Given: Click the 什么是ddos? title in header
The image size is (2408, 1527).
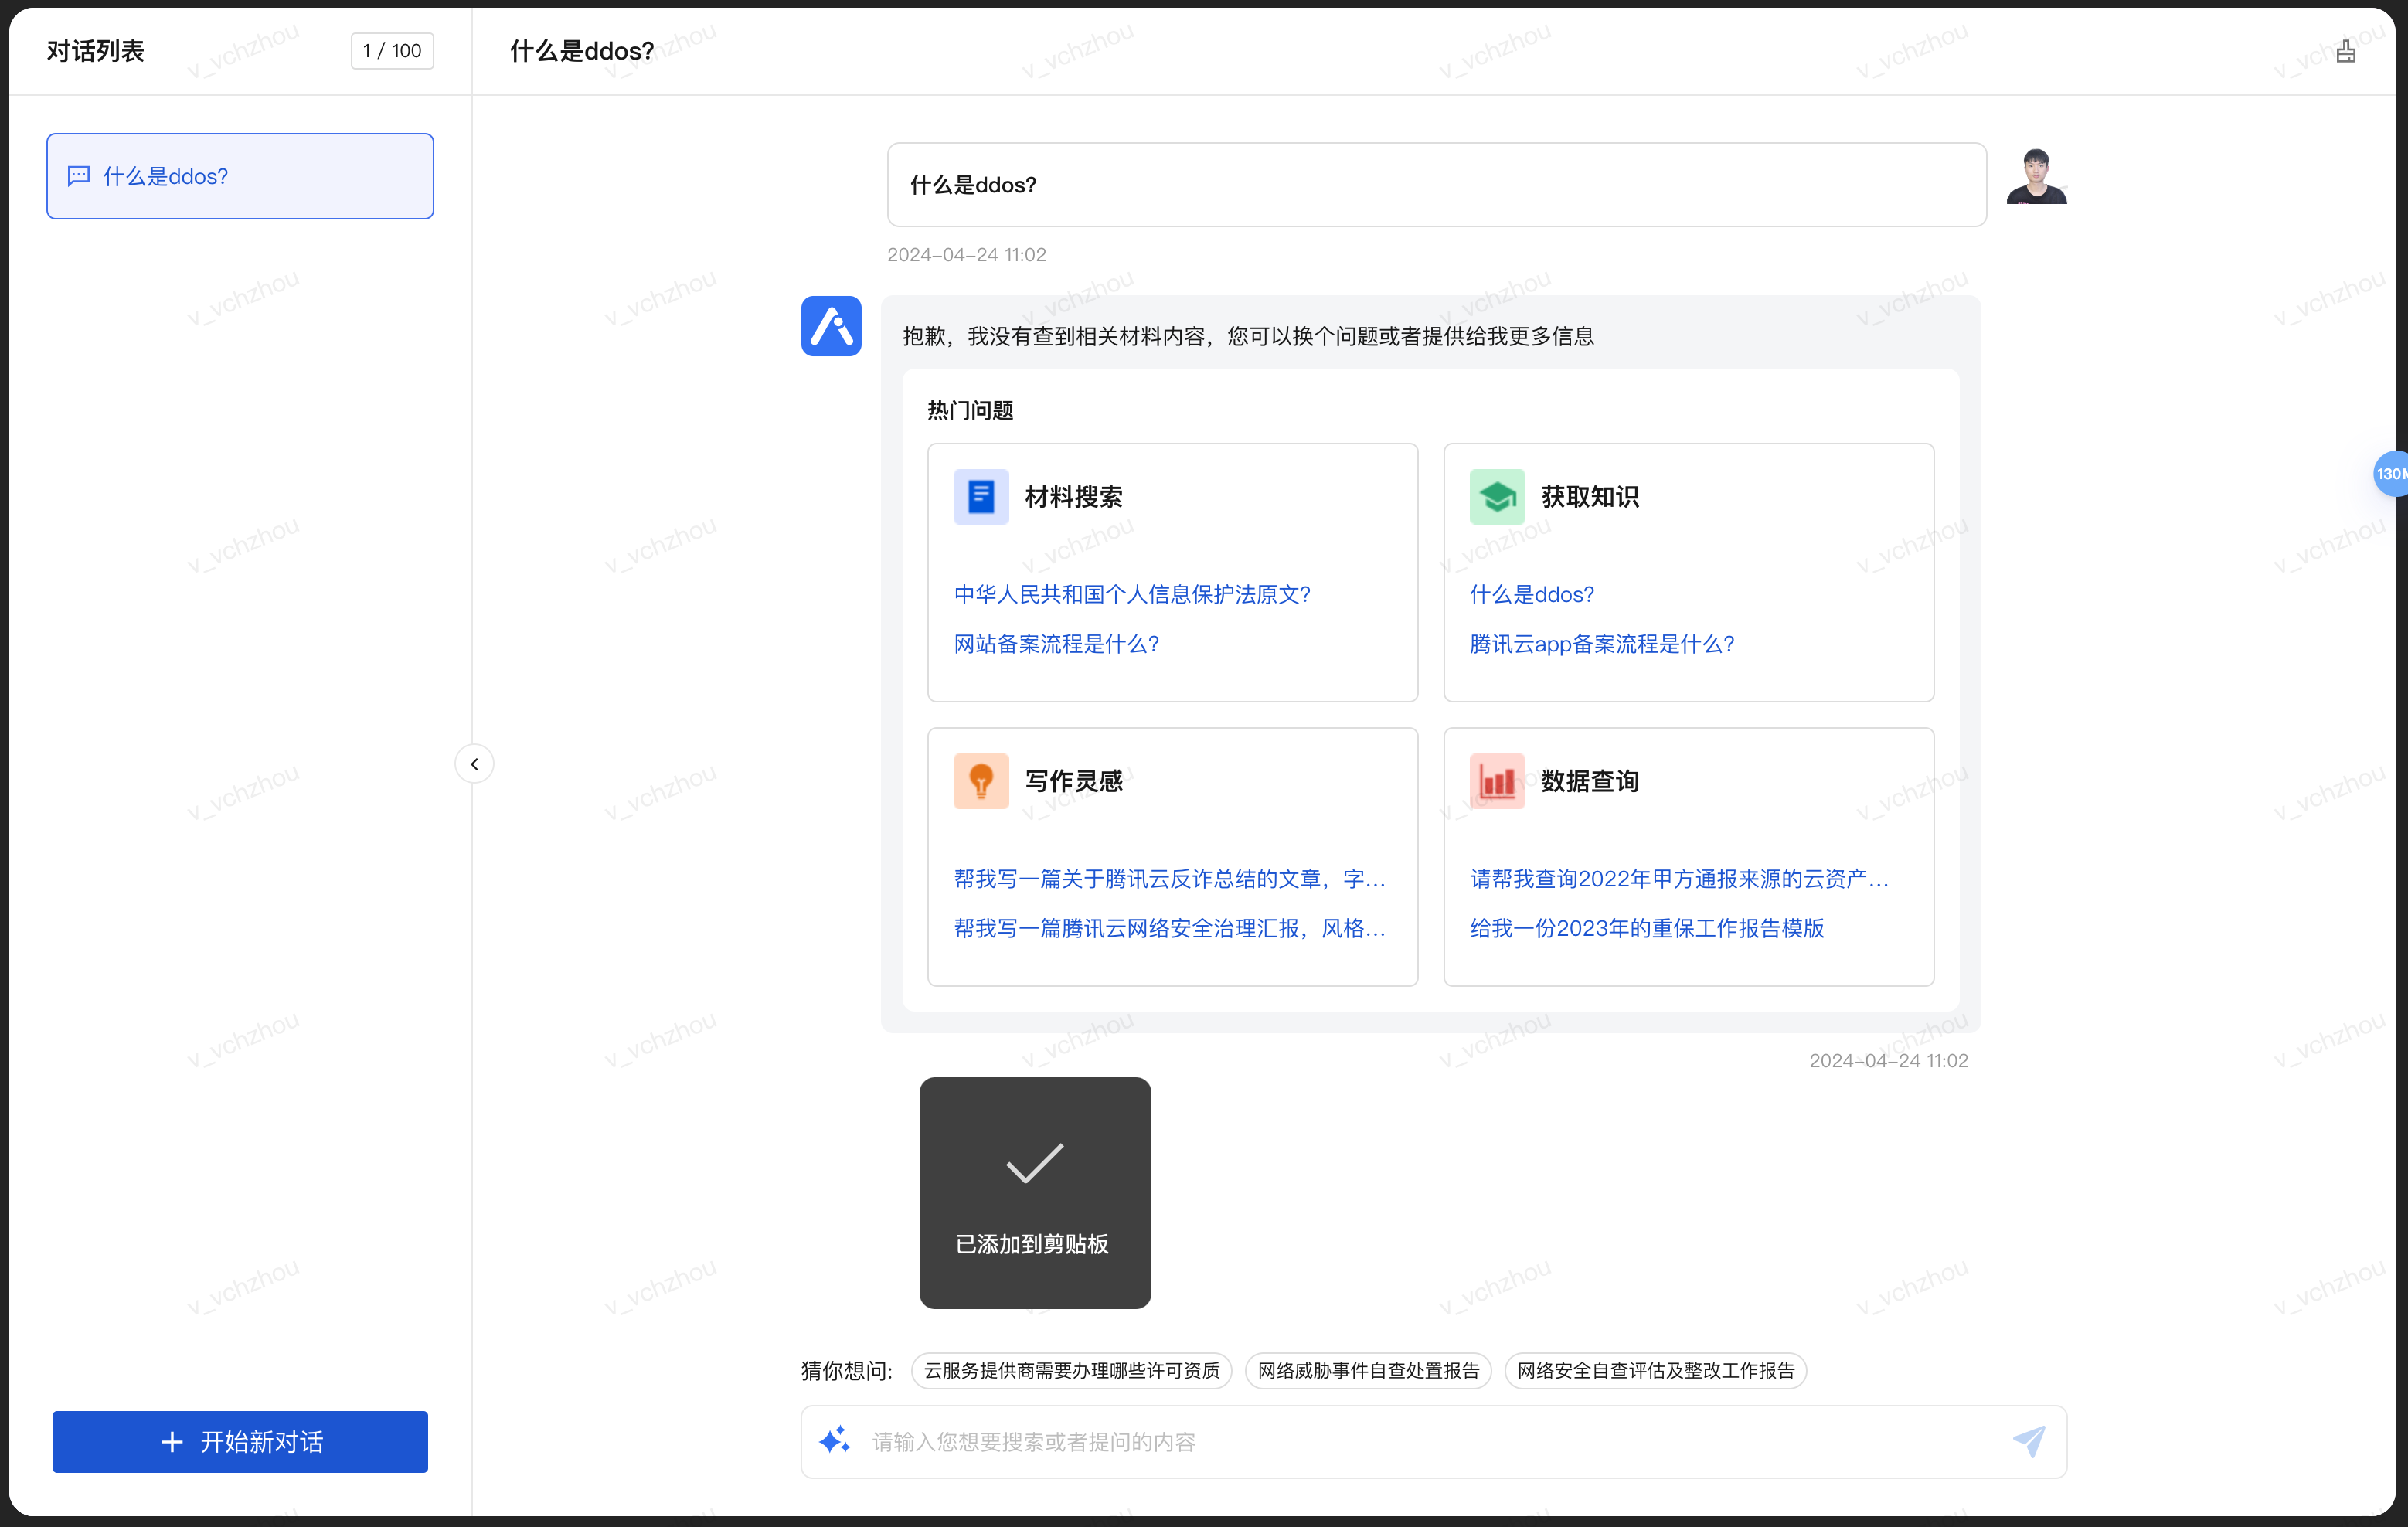Looking at the screenshot, I should tap(582, 51).
